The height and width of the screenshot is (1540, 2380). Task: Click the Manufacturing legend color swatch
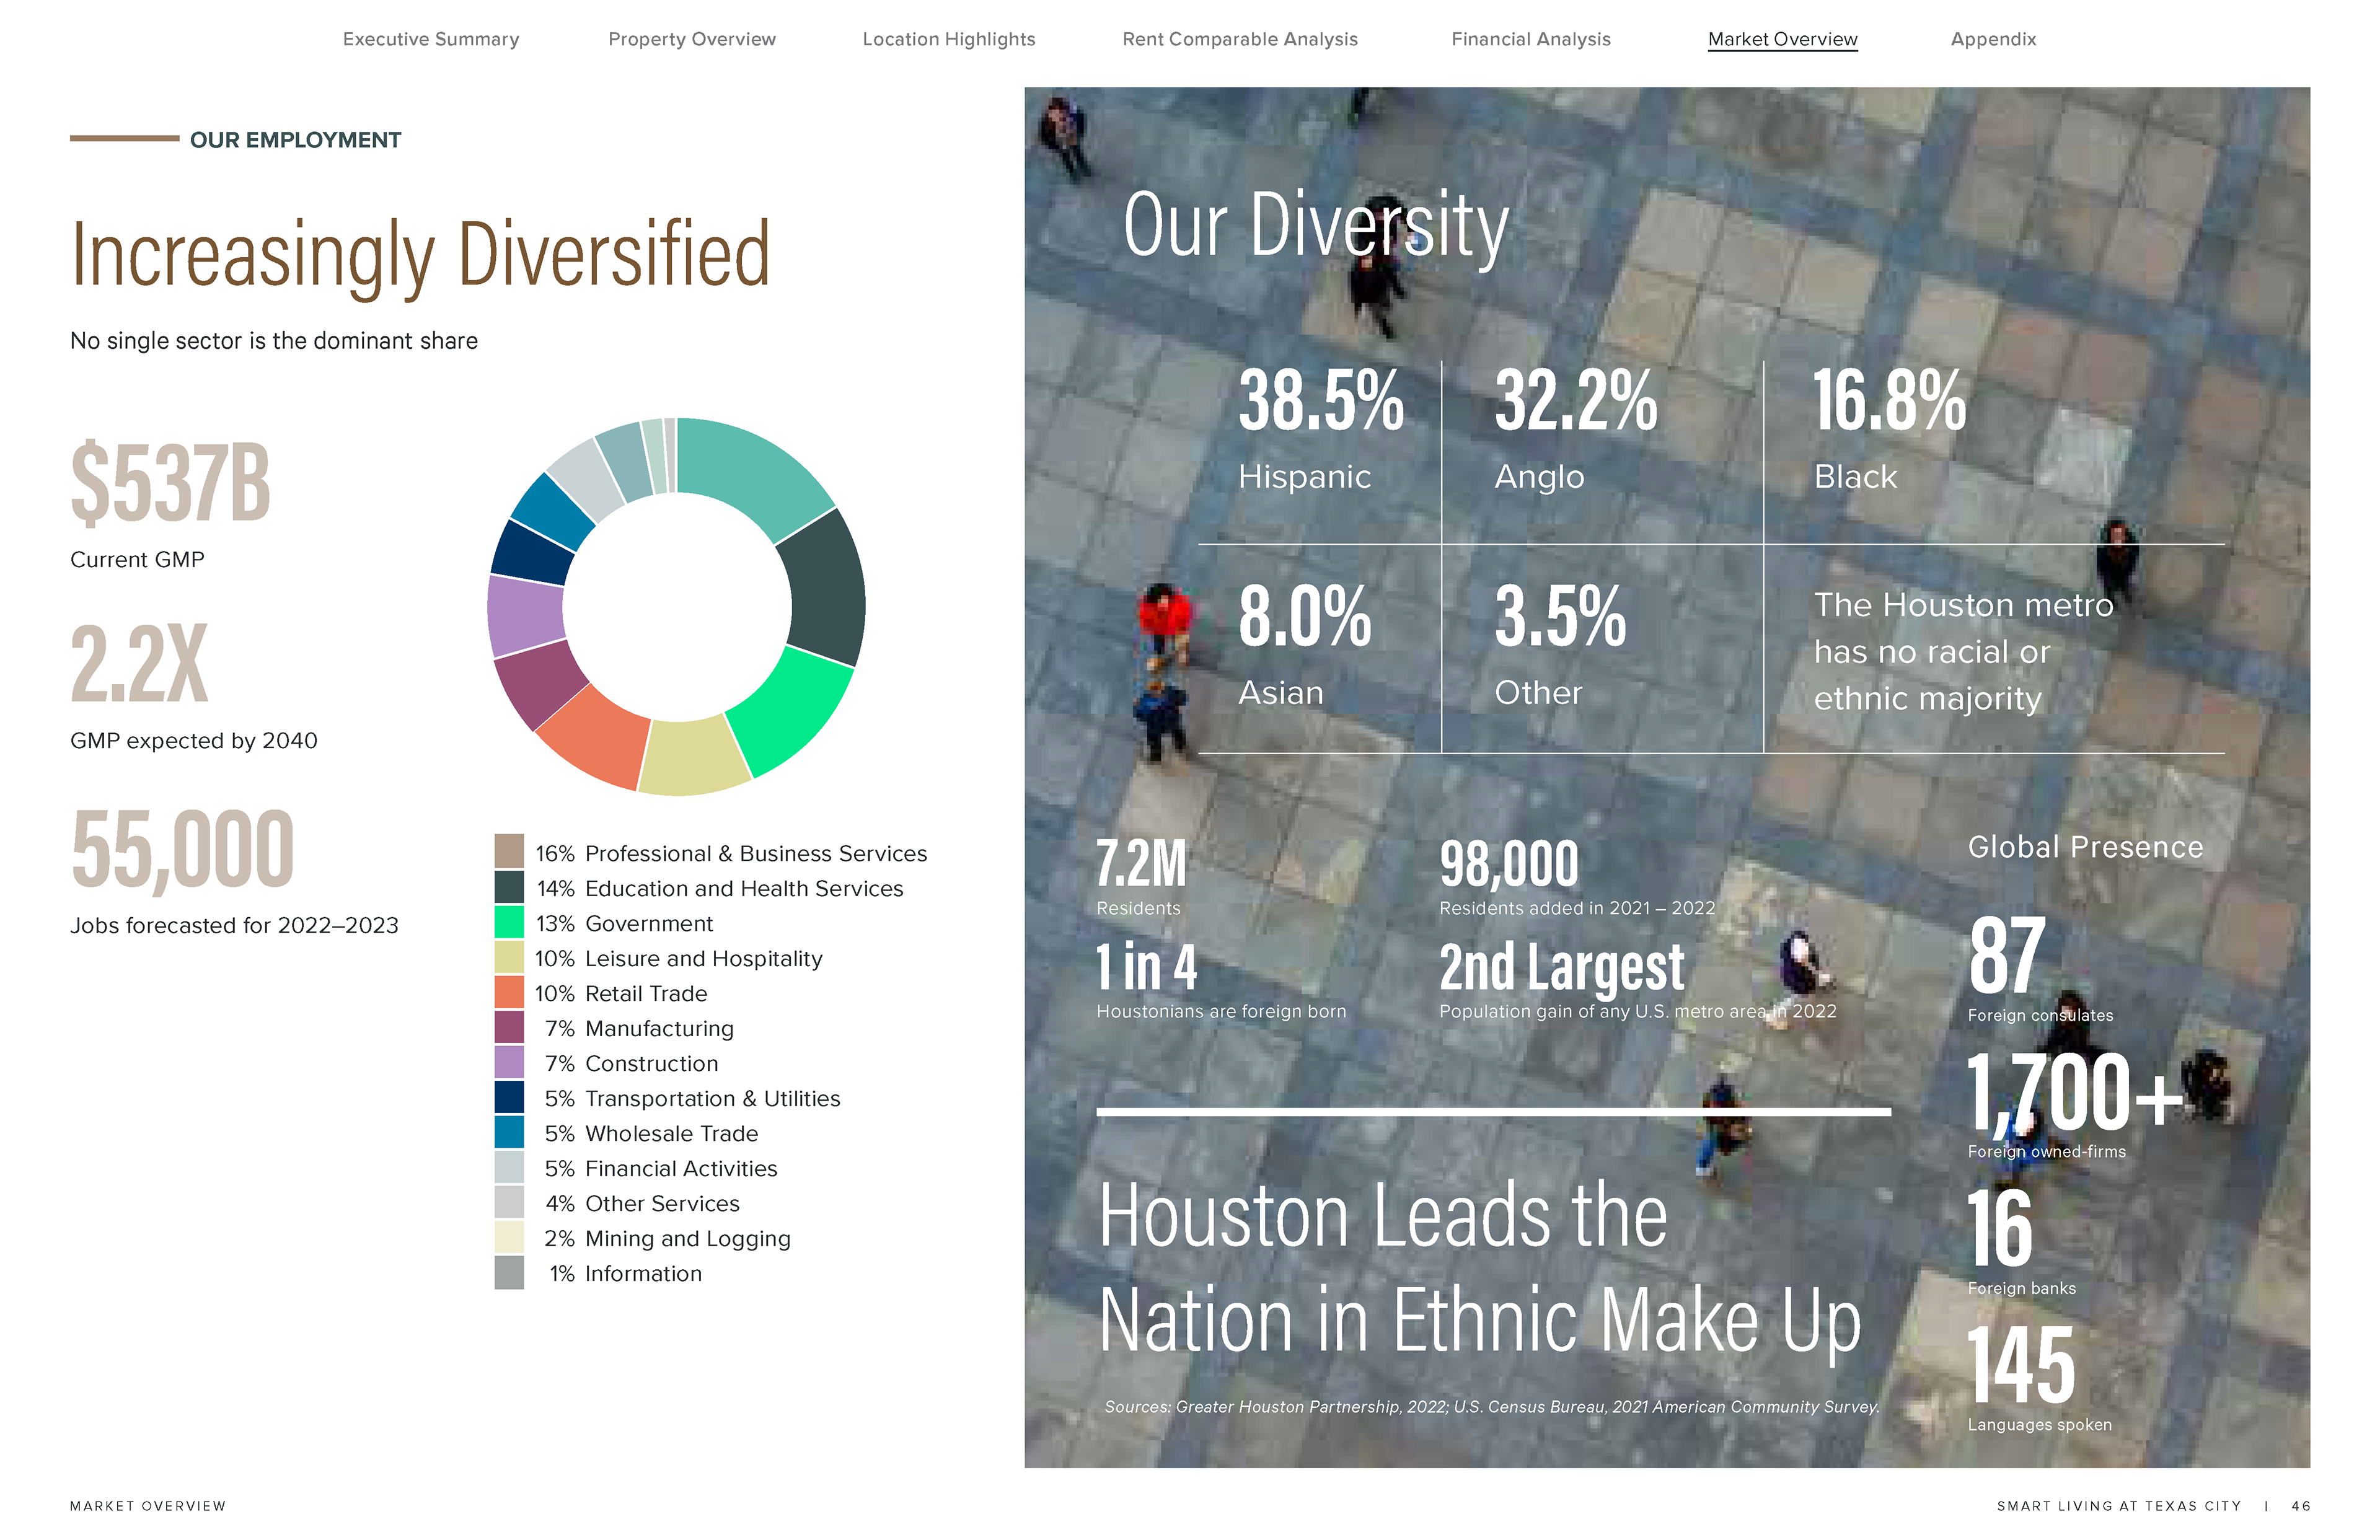click(509, 1027)
